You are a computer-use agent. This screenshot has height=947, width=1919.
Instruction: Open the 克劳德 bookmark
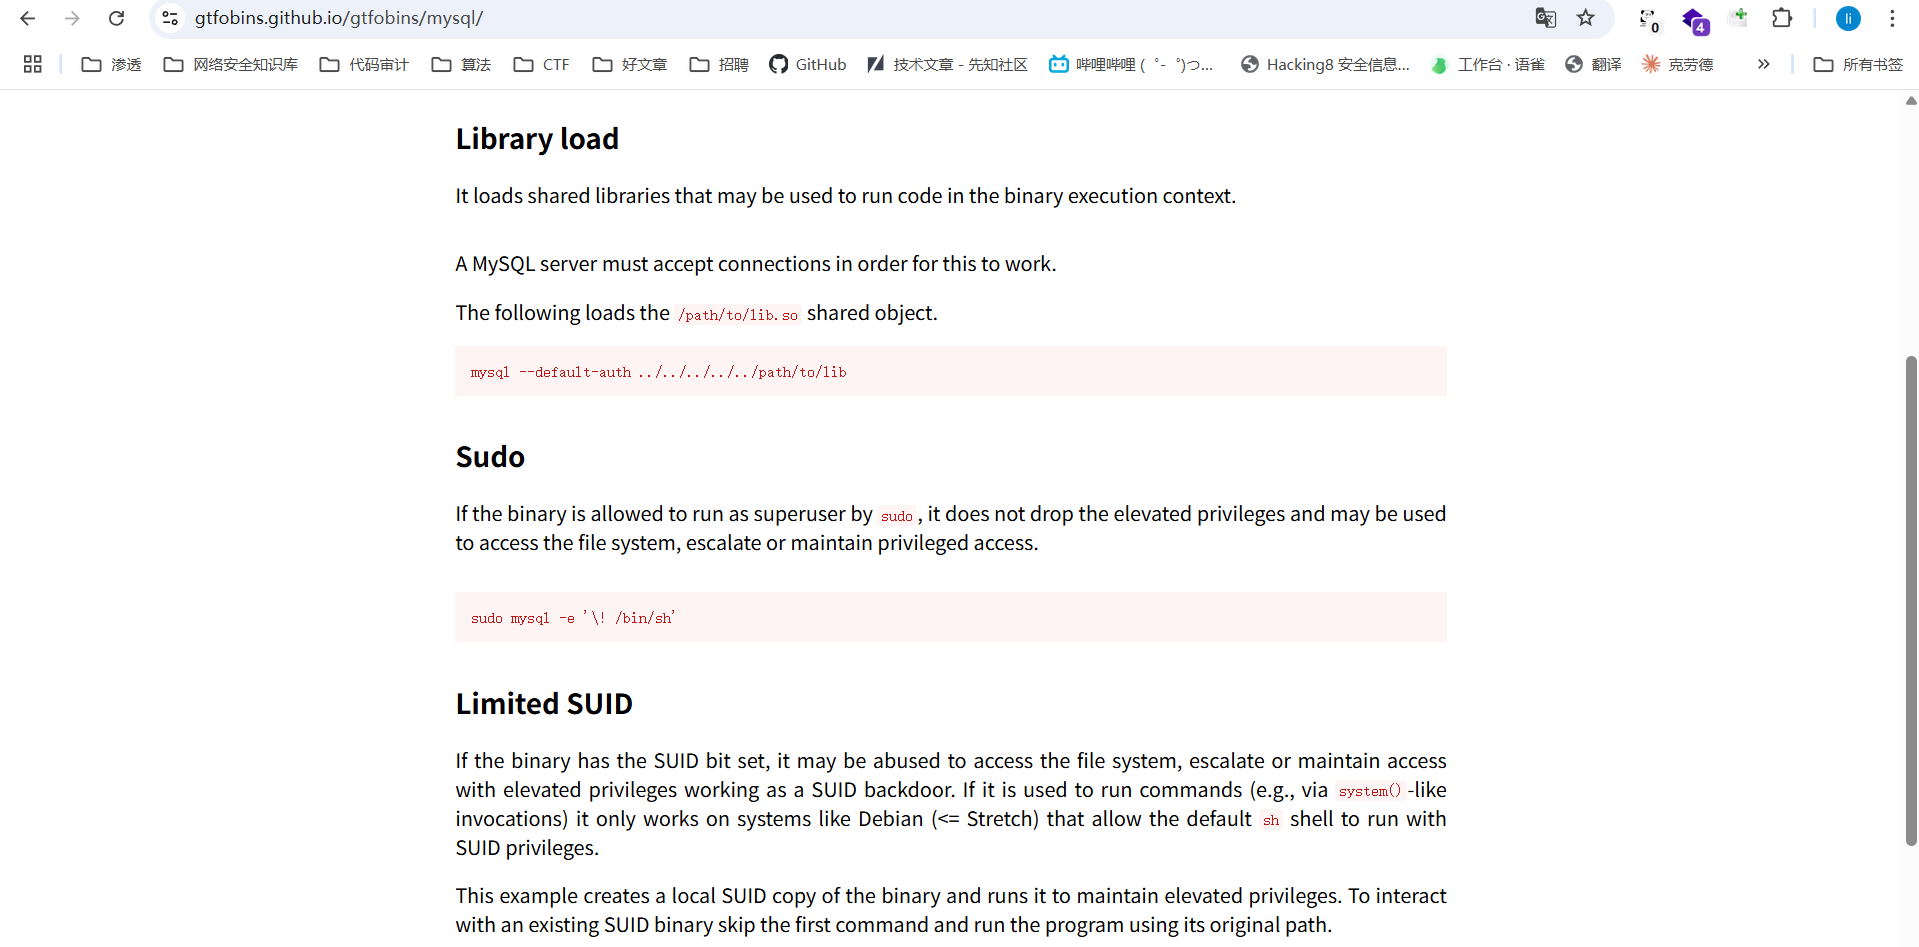point(1677,64)
